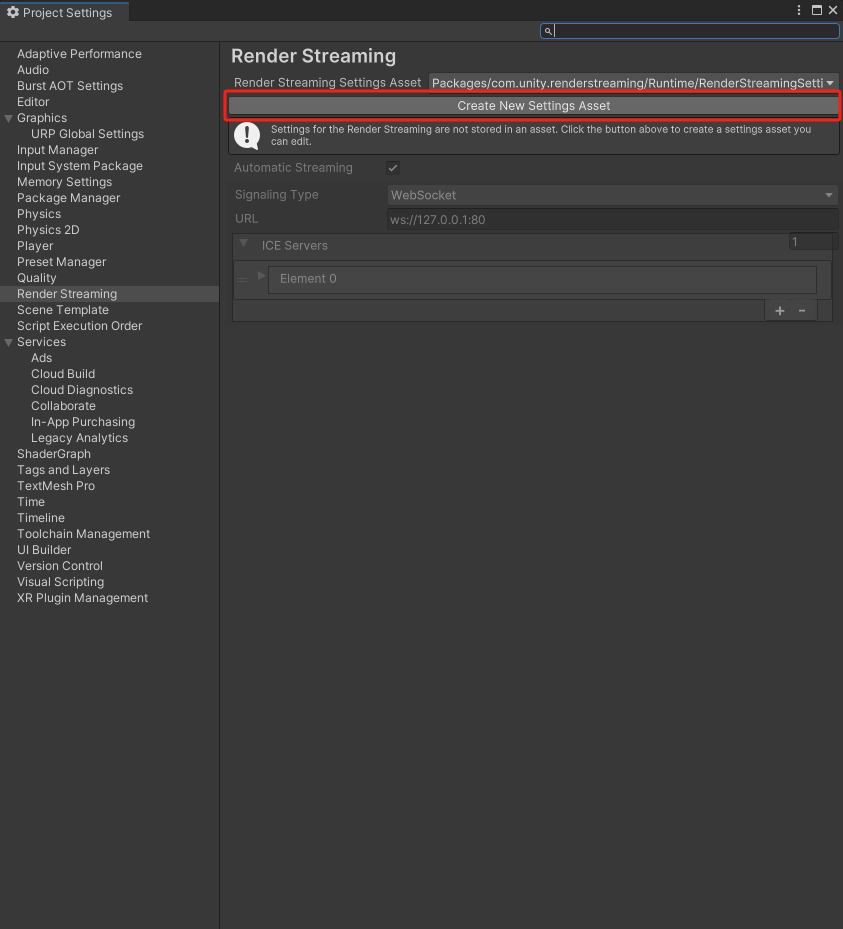Collapse the ICE Servers foldout
Viewport: 843px width, 929px height.
pos(244,243)
